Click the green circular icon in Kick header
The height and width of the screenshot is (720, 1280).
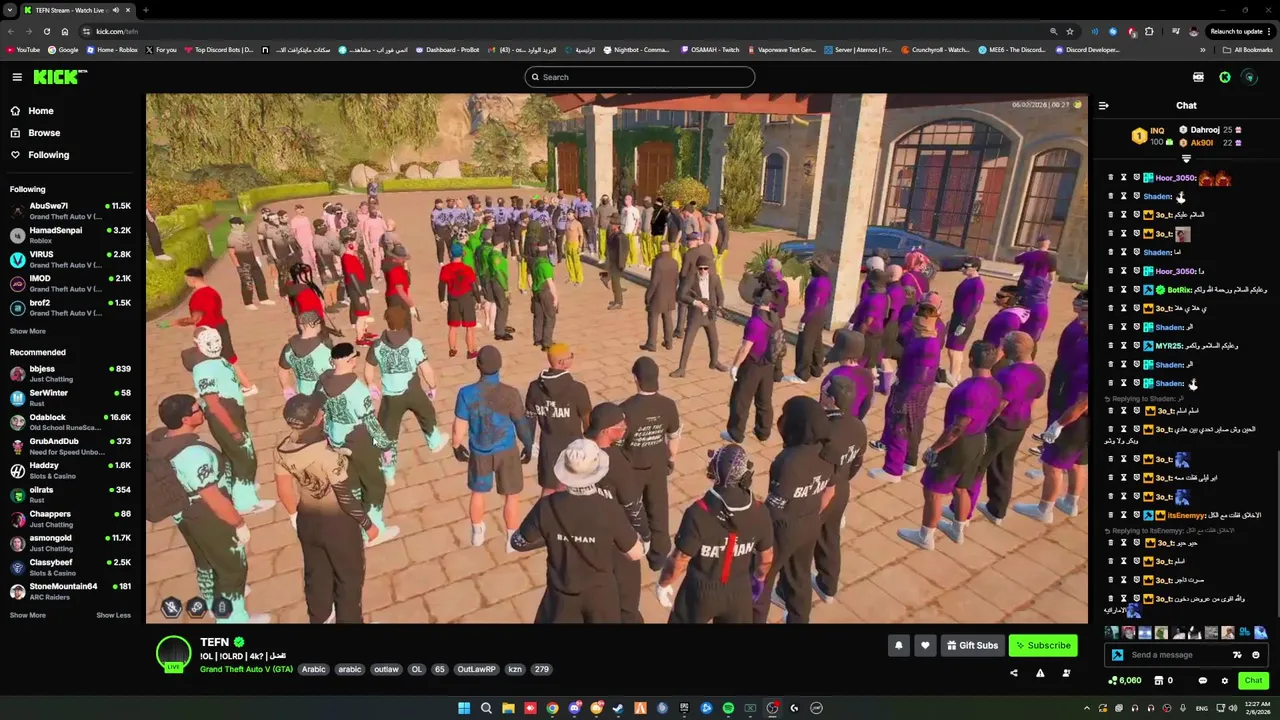click(x=1225, y=77)
